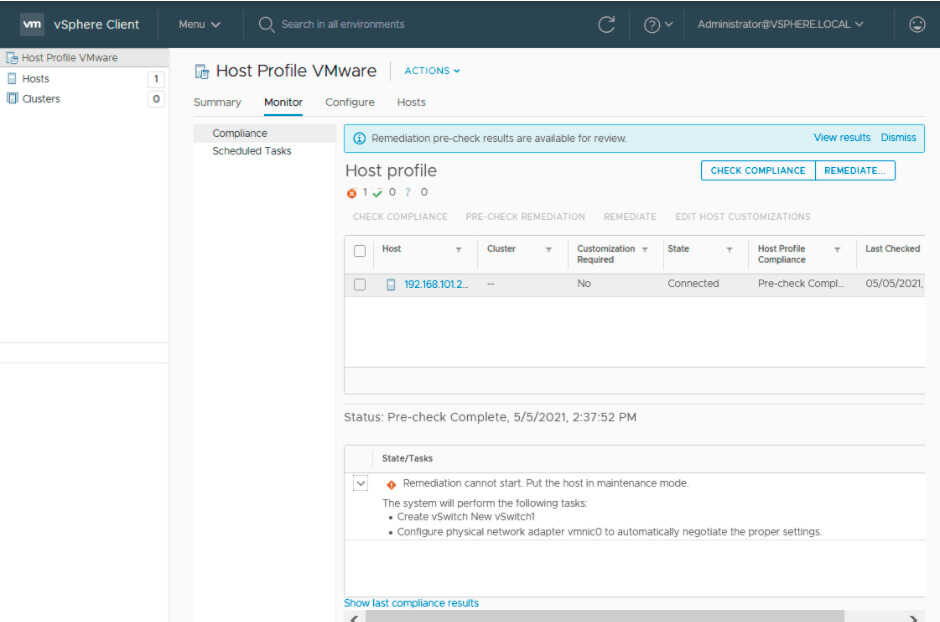Click the smiley feedback icon
This screenshot has height=622, width=940.
coord(917,25)
